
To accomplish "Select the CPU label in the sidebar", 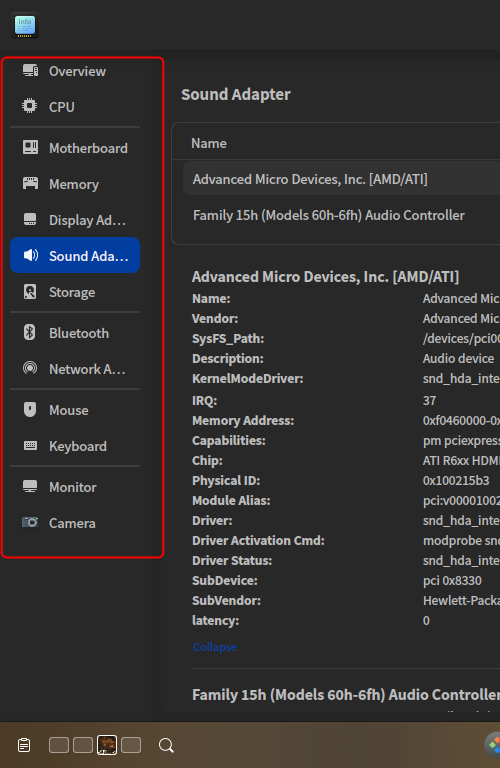I will click(x=62, y=107).
